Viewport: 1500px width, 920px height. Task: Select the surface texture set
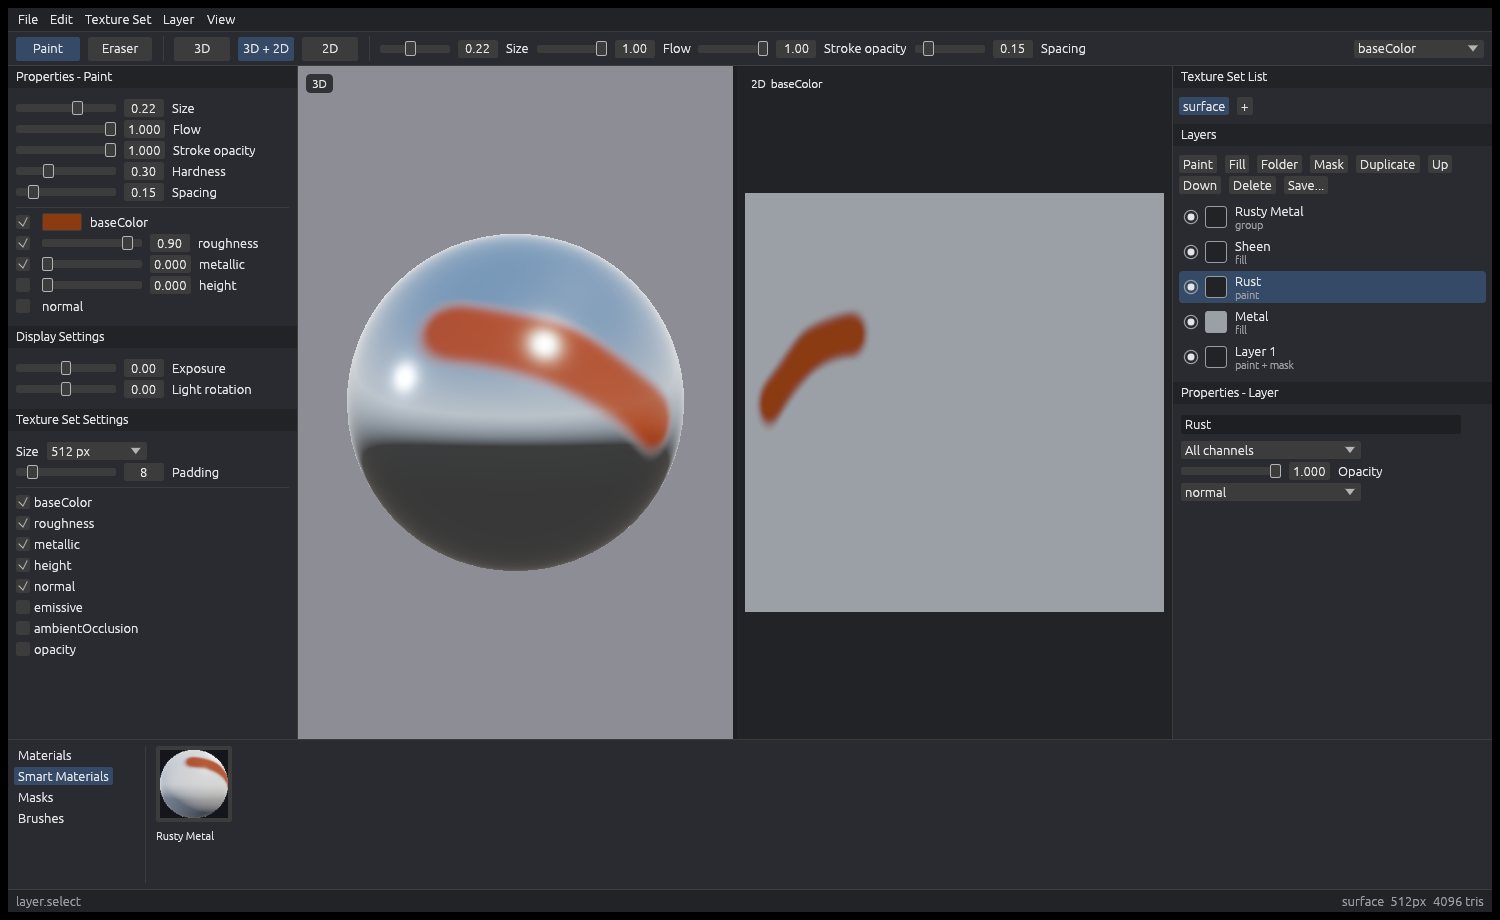pos(1203,107)
